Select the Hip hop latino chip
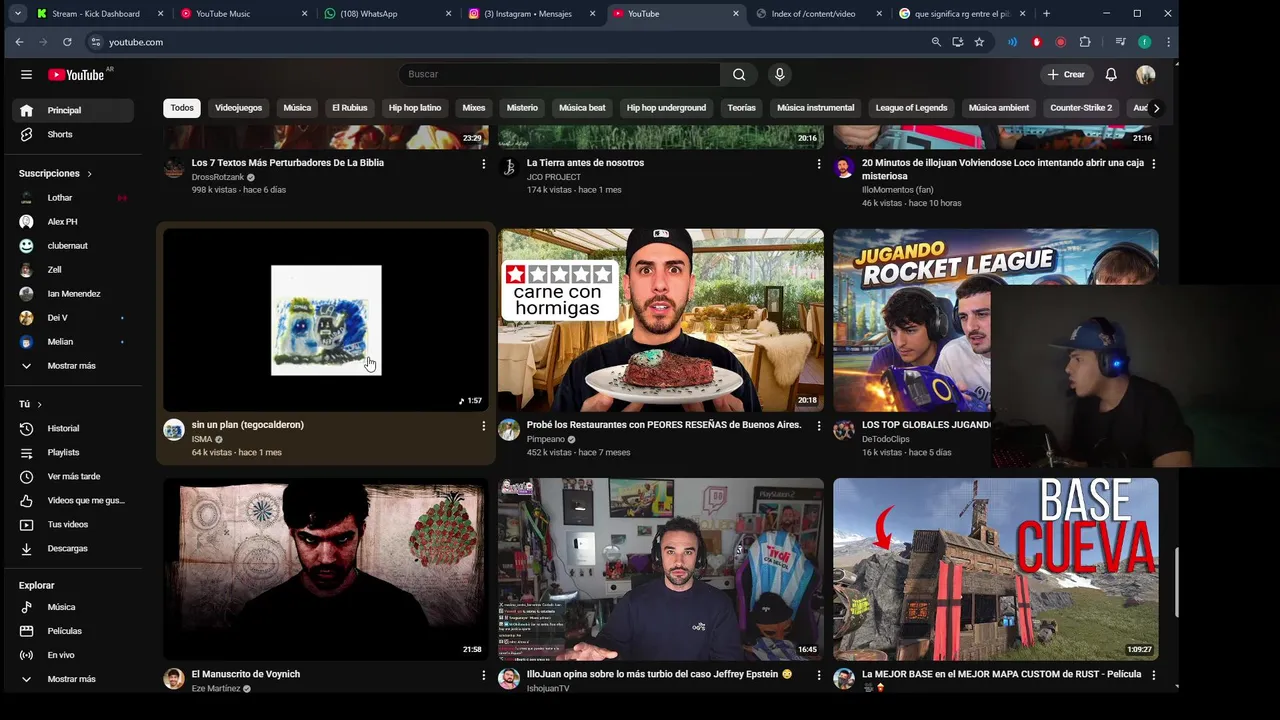 coord(415,108)
